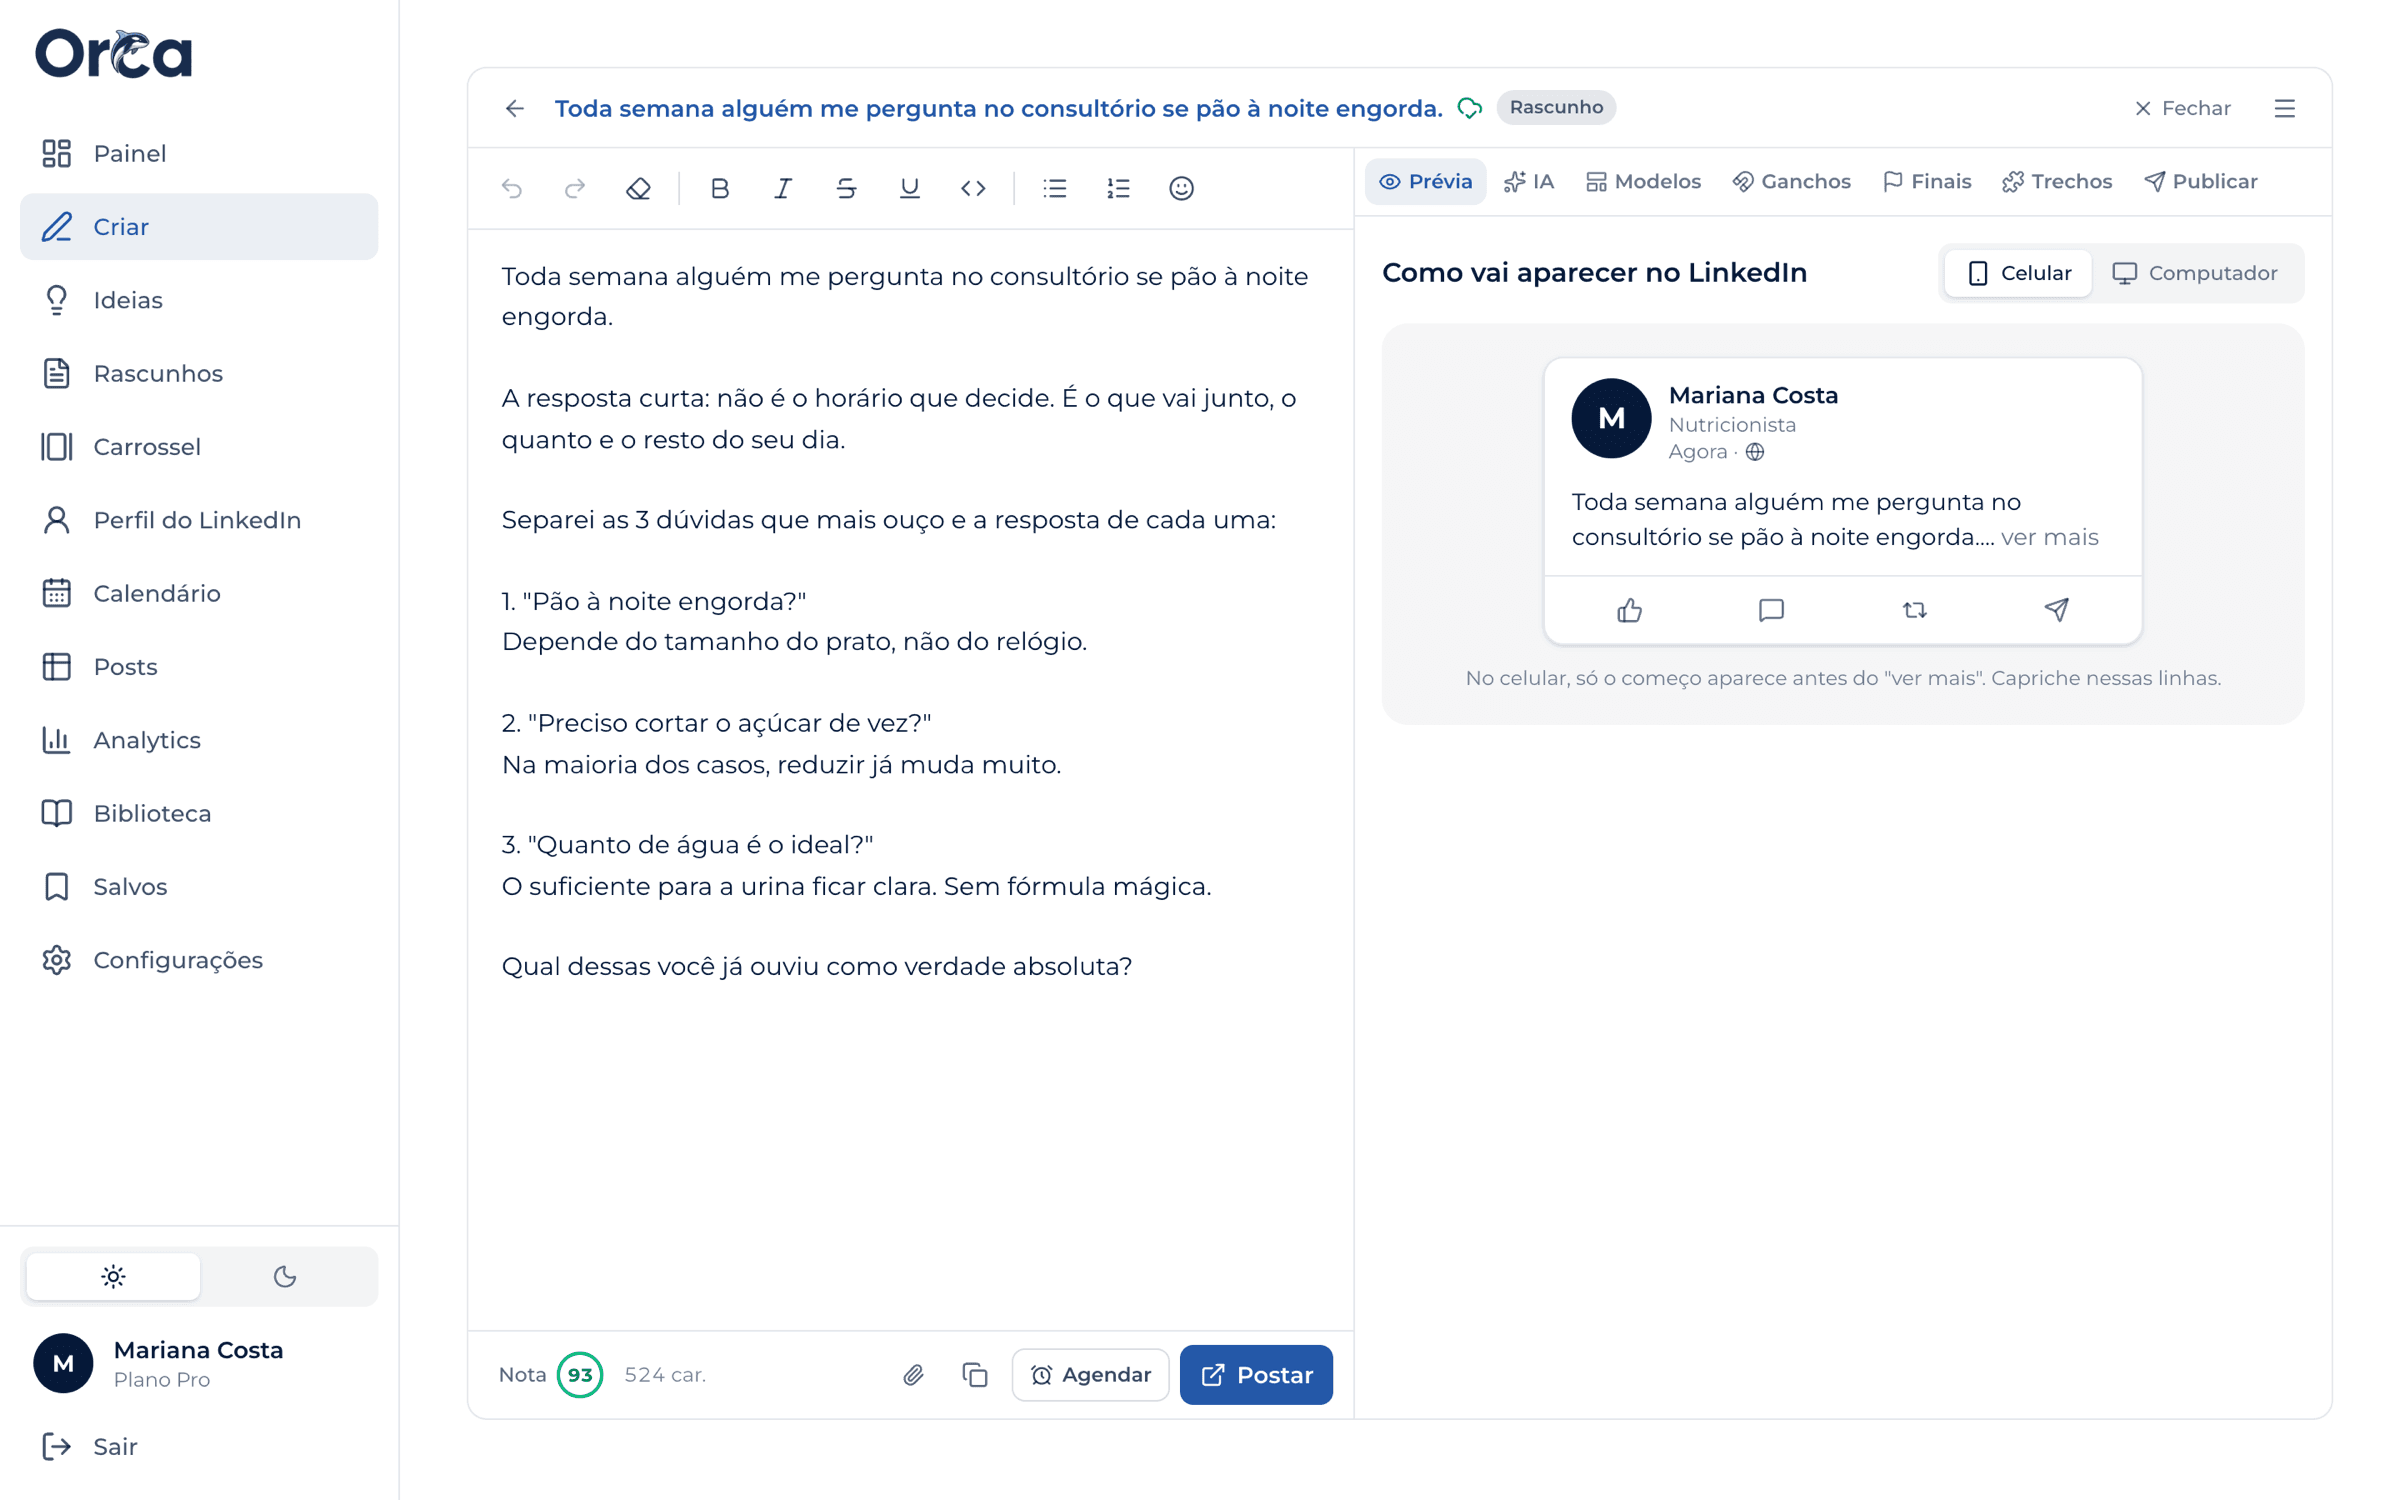Open Painel in the sidebar
This screenshot has height=1500, width=2400.
coord(199,153)
